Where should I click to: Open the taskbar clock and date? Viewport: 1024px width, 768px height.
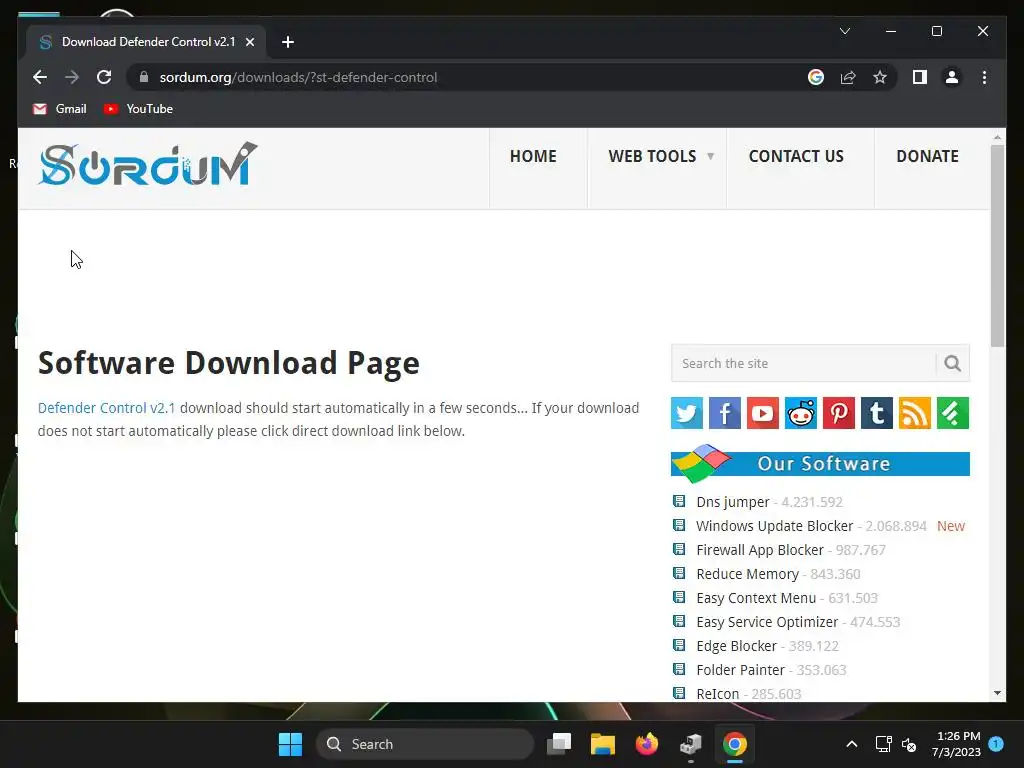956,744
